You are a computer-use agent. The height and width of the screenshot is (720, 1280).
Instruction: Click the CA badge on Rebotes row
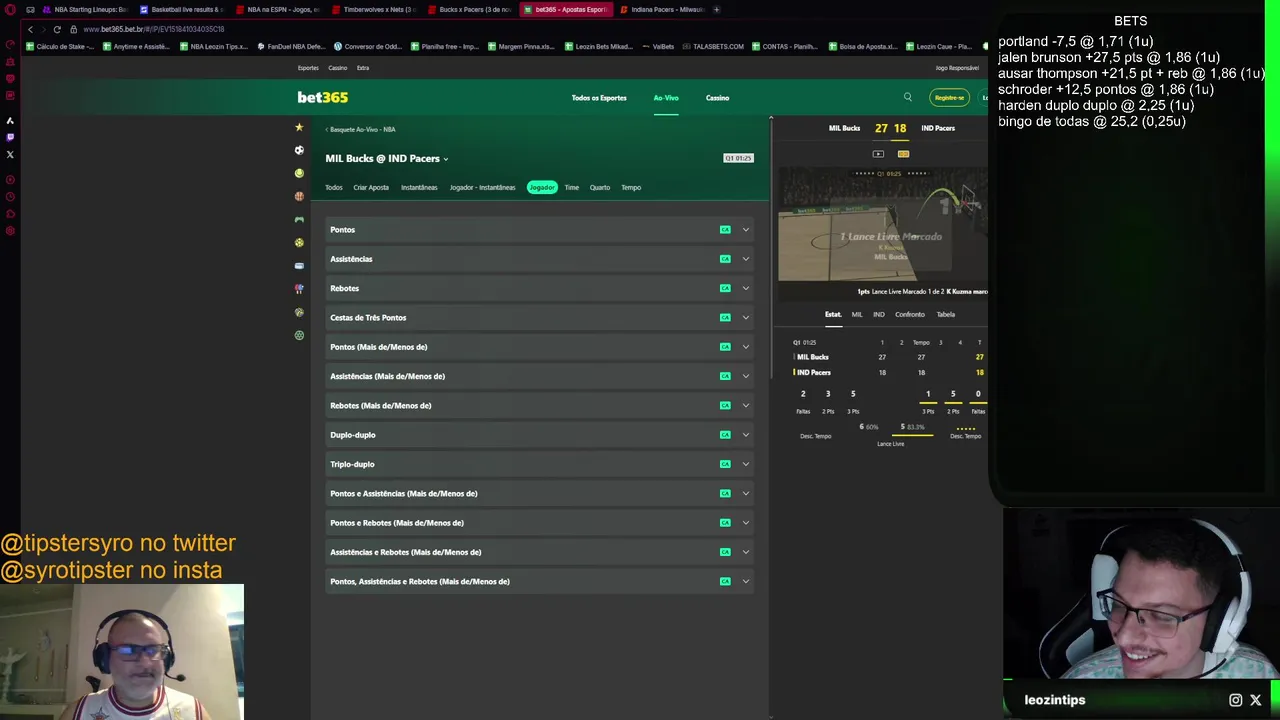(x=725, y=288)
